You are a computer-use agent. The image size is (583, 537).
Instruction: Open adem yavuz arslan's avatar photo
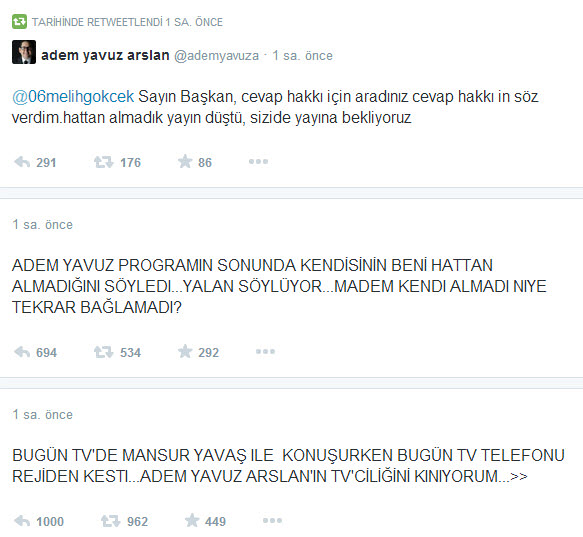(x=24, y=52)
